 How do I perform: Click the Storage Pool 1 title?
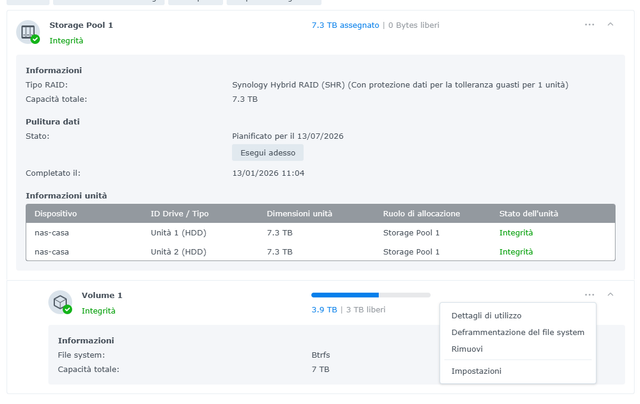(x=81, y=25)
